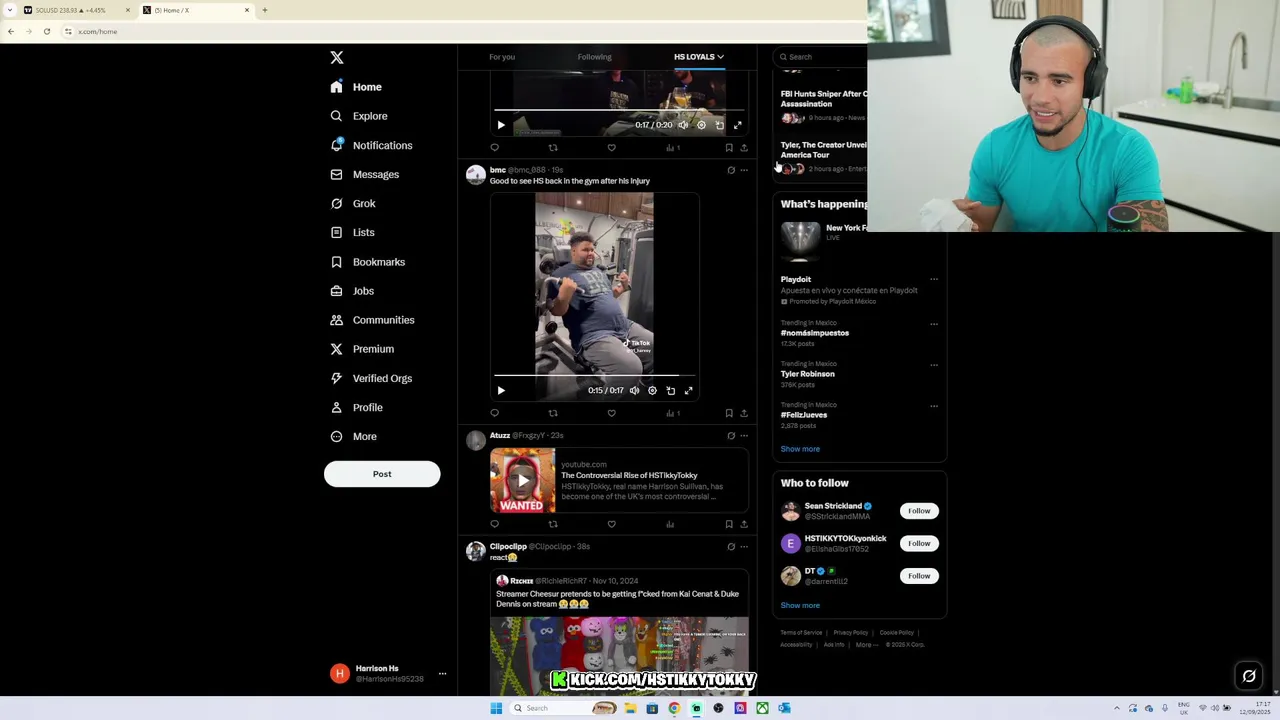Open the YouTube link card thumbnail
This screenshot has height=720, width=1280.
tap(522, 481)
